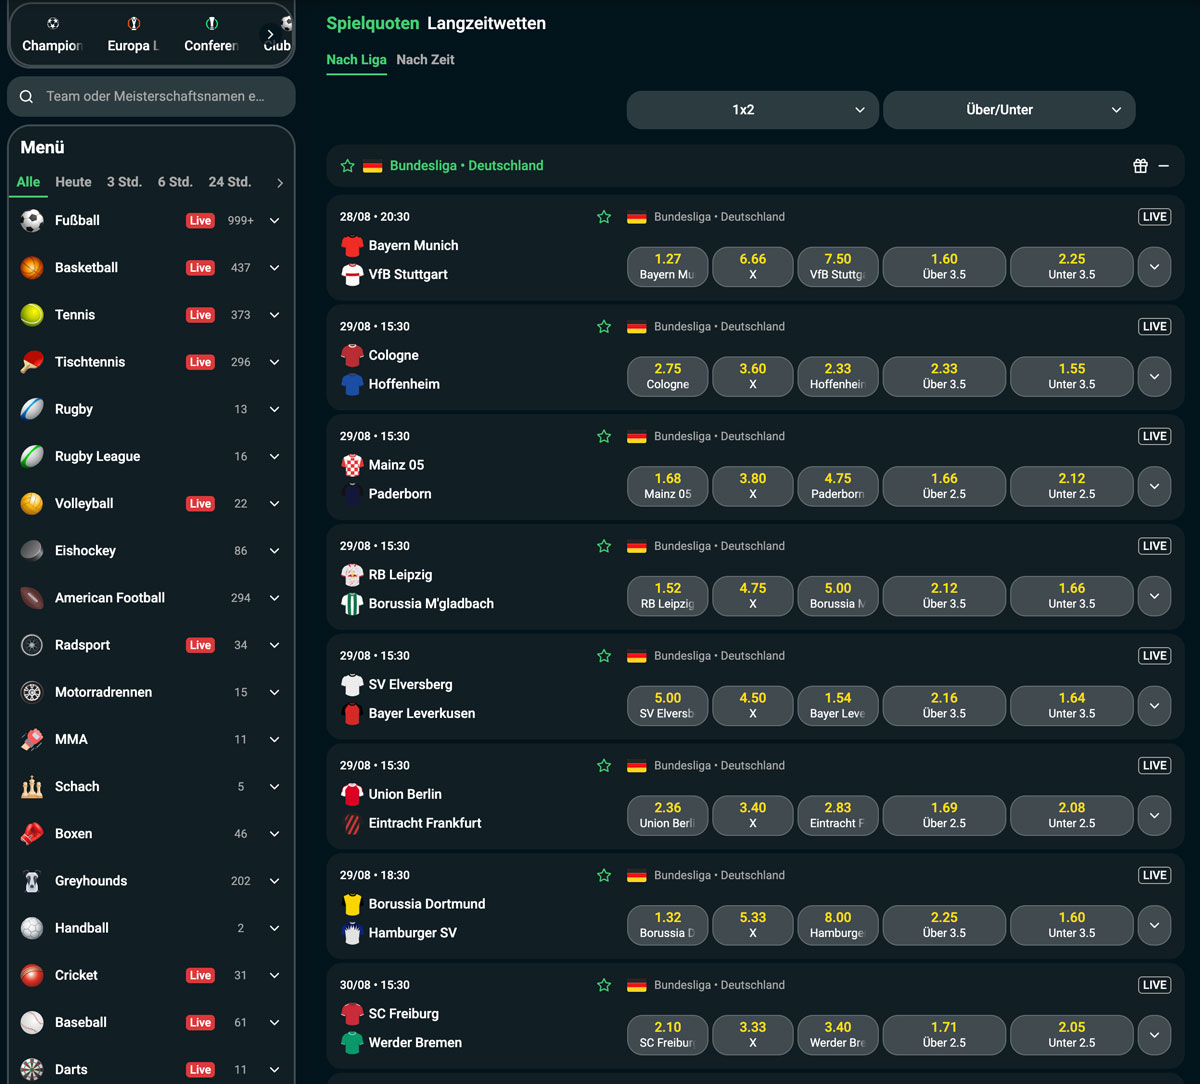The image size is (1200, 1084).
Task: Star Dortmund vs Hamburger SV match
Action: coord(604,876)
